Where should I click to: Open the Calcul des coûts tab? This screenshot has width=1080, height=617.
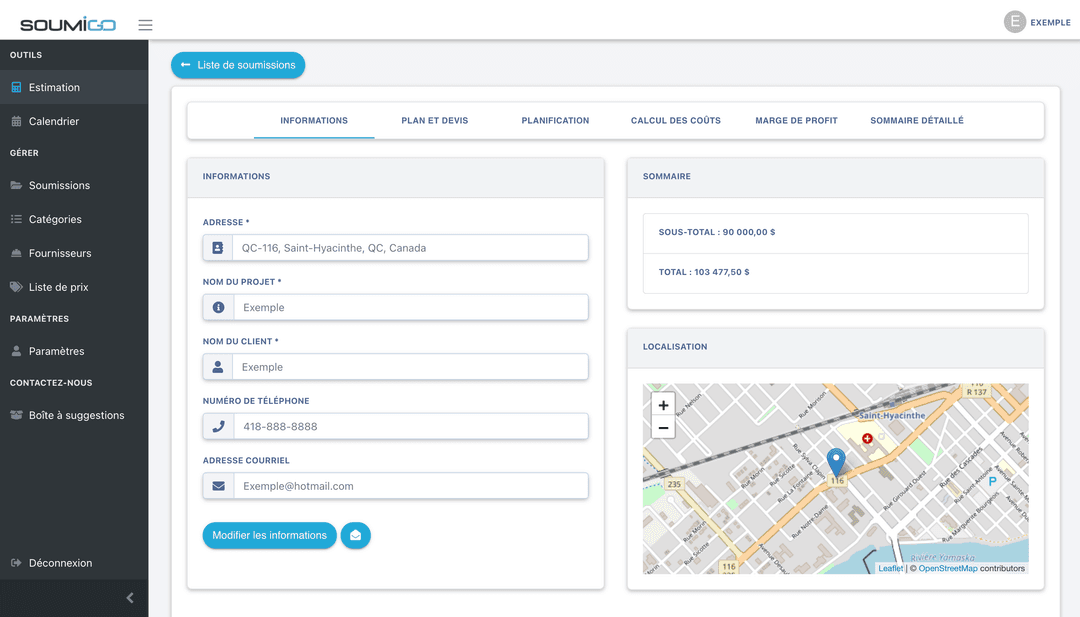point(675,121)
